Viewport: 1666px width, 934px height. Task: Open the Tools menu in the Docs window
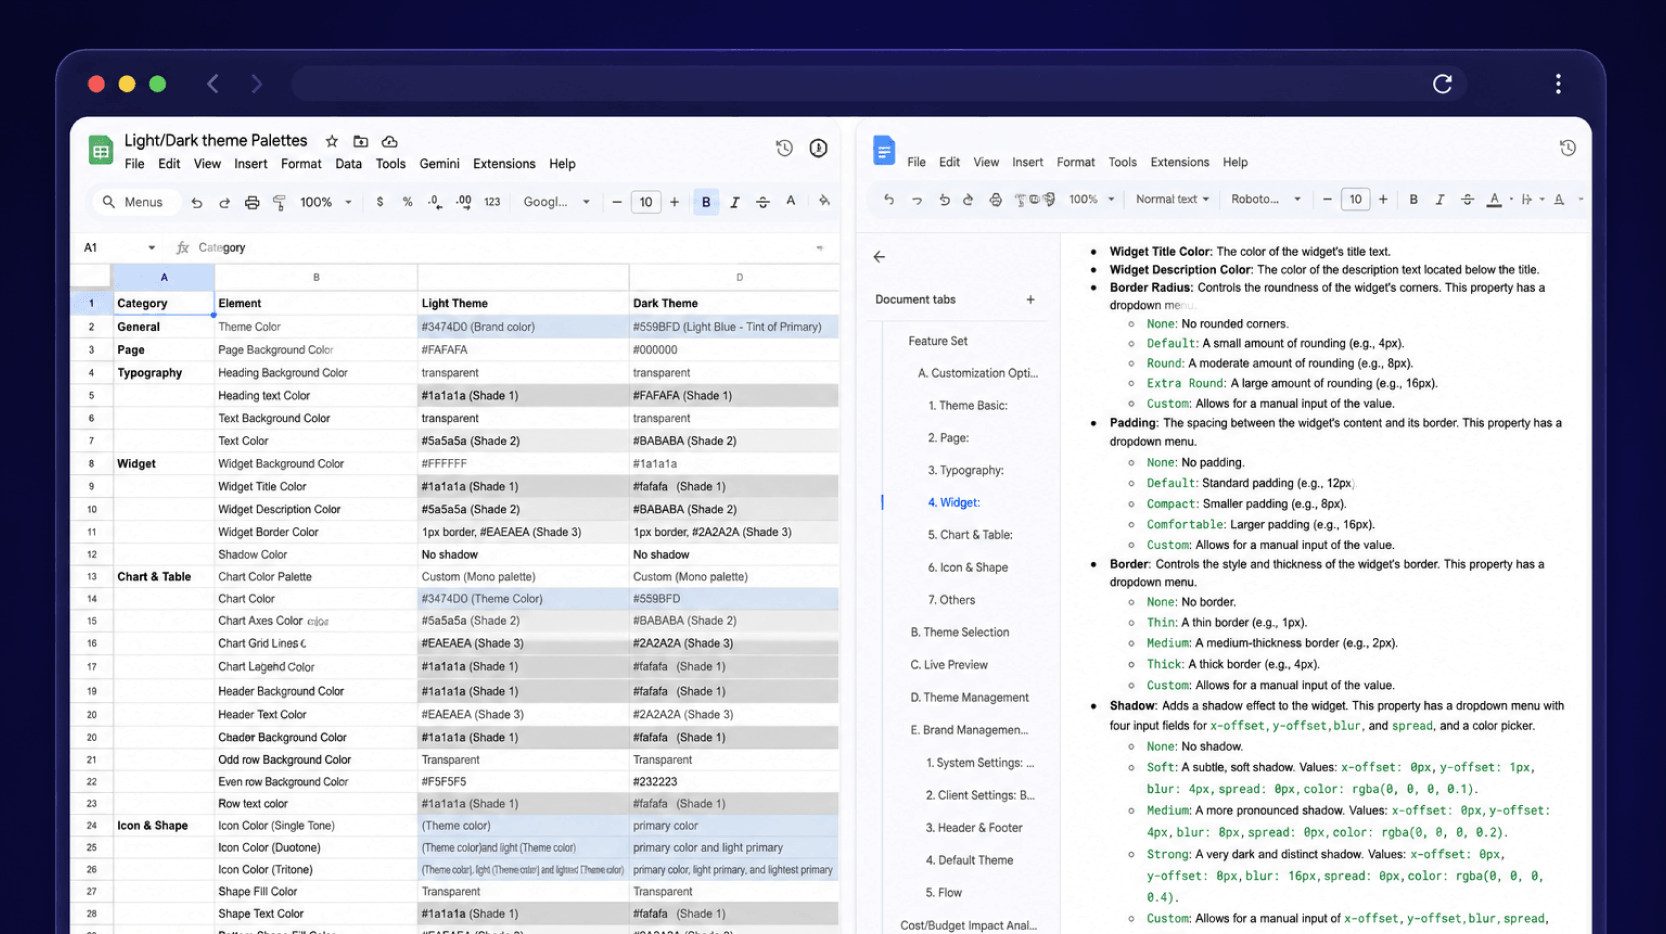tap(1122, 162)
